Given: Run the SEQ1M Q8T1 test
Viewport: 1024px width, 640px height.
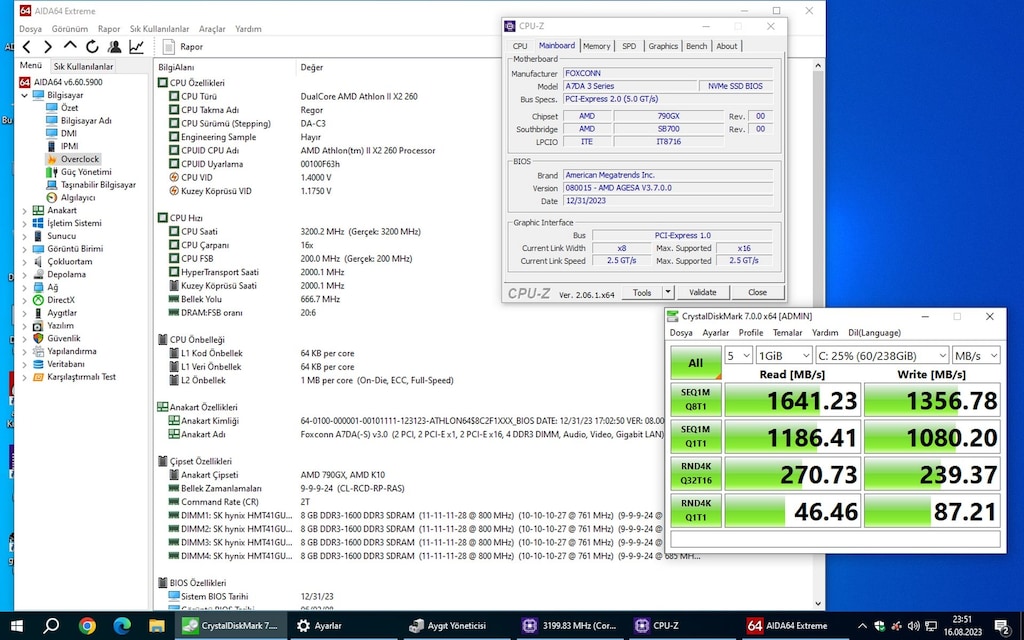Looking at the screenshot, I should coord(696,400).
